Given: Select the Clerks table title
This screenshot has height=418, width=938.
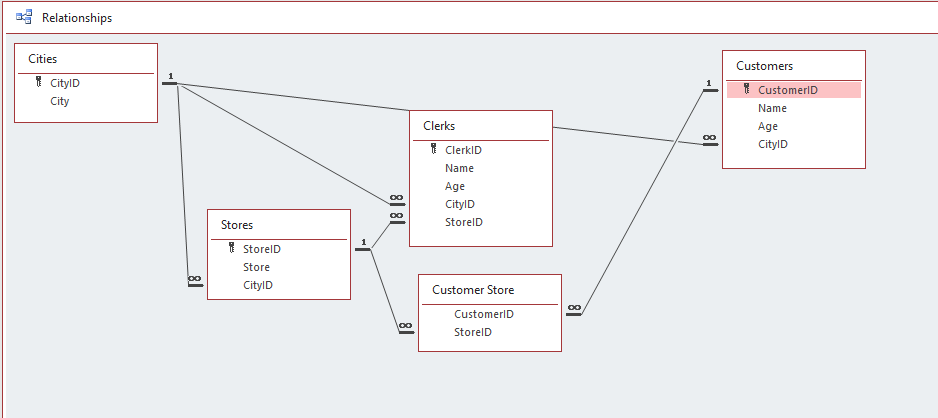Looking at the screenshot, I should pyautogui.click(x=439, y=126).
